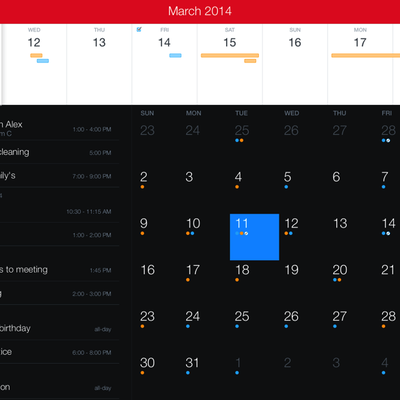Select grayed-out April 3 in month grid
This screenshot has width=400, height=400.
(x=336, y=363)
